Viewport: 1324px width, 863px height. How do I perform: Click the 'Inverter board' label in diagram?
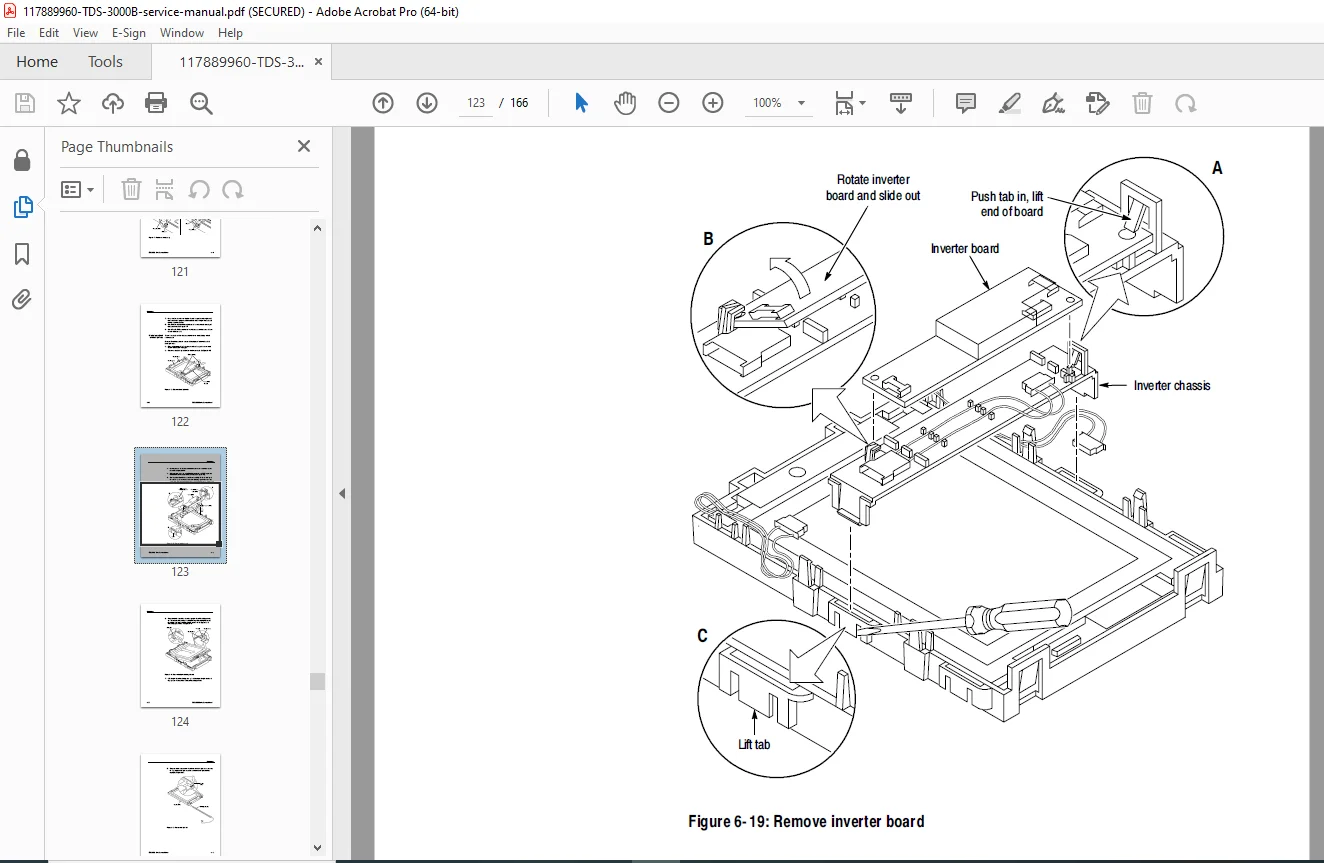(965, 249)
